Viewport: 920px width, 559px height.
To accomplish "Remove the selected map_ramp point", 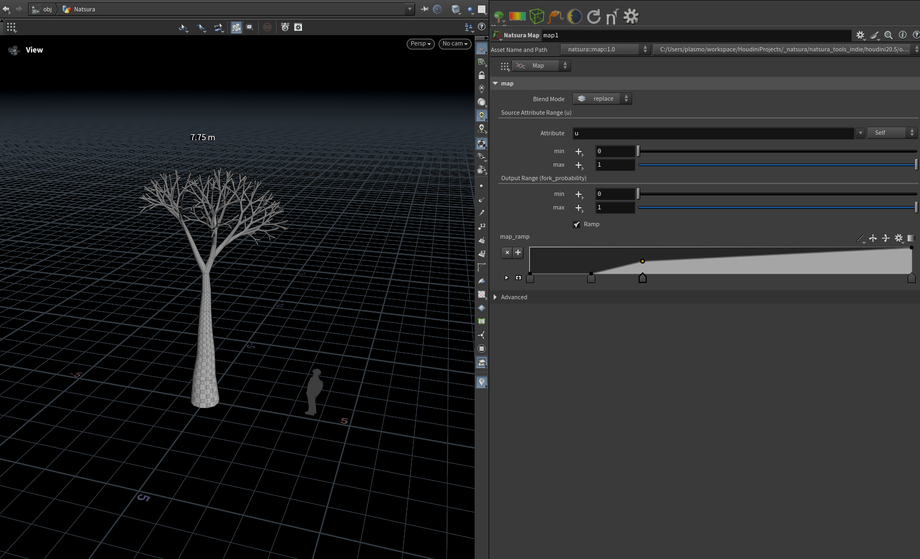I will (x=507, y=253).
